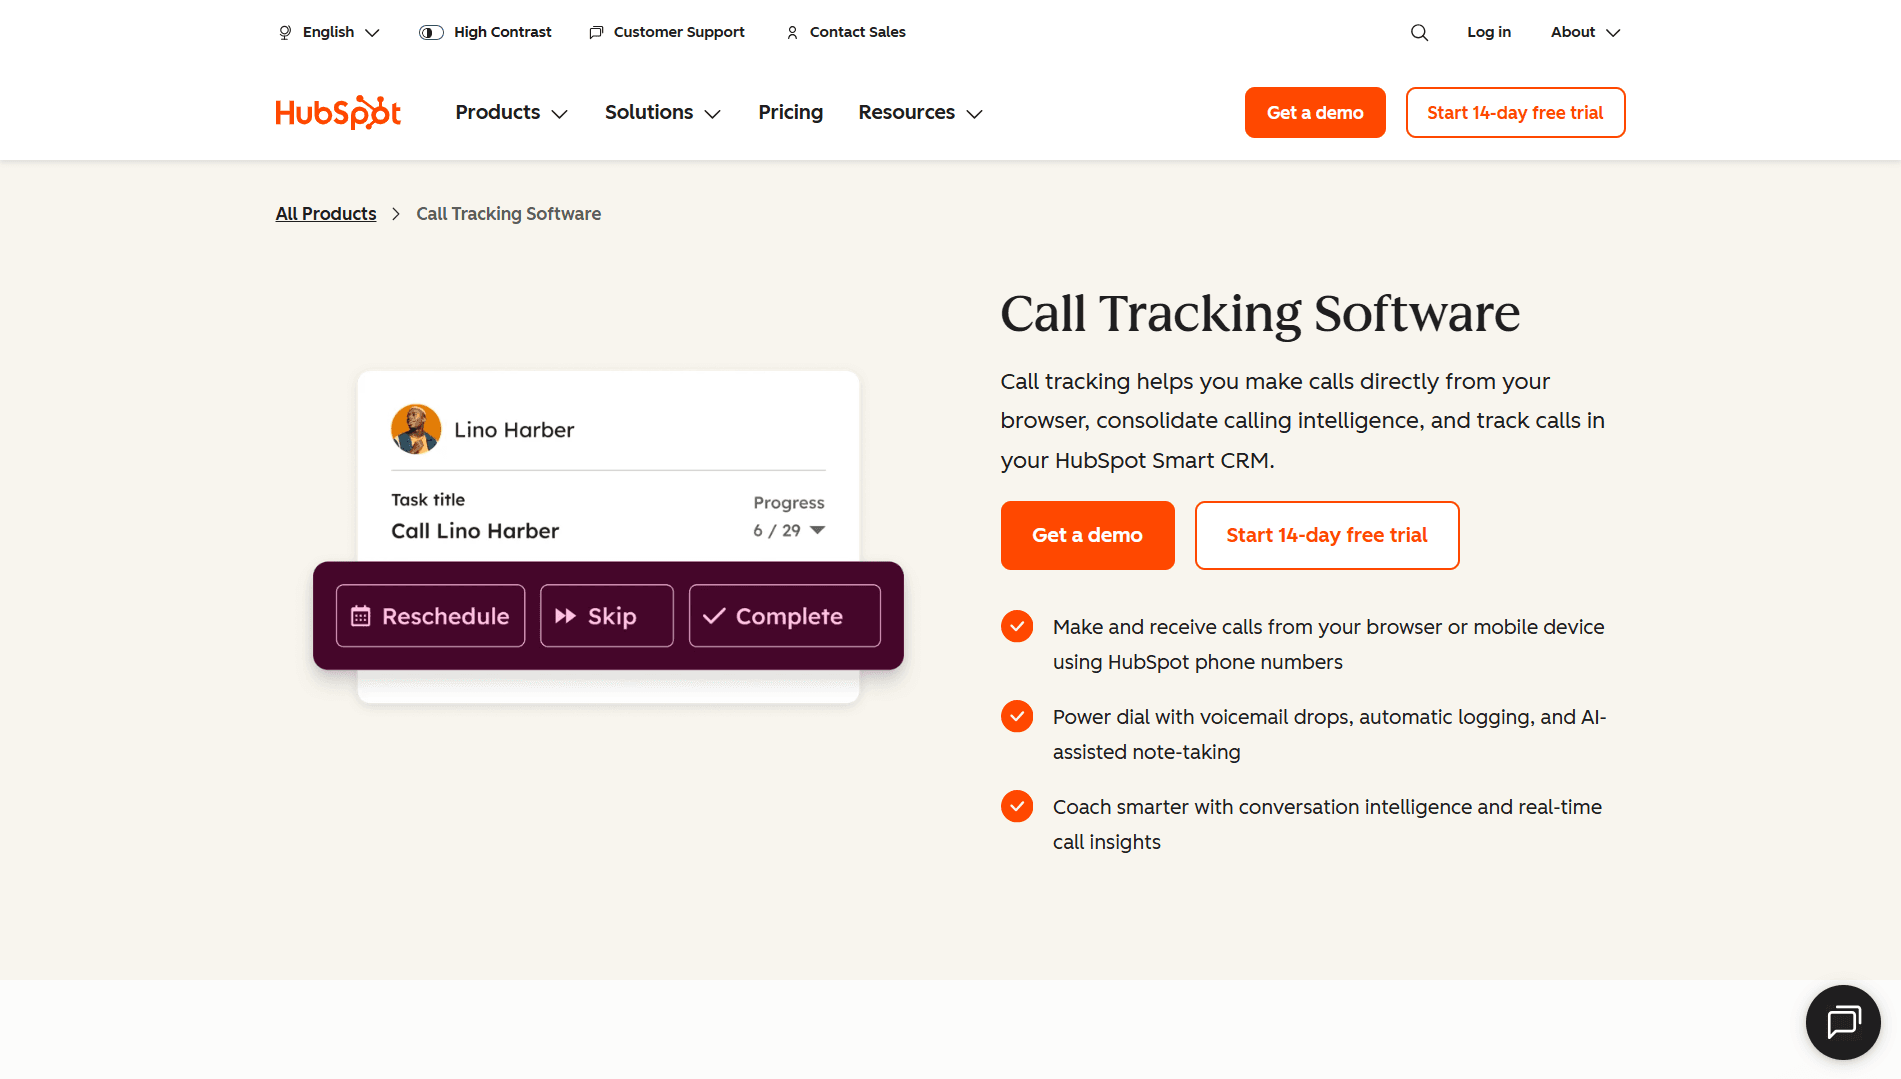Click the 'Lino Harber' contact name
The width and height of the screenshot is (1901, 1079).
click(x=514, y=430)
